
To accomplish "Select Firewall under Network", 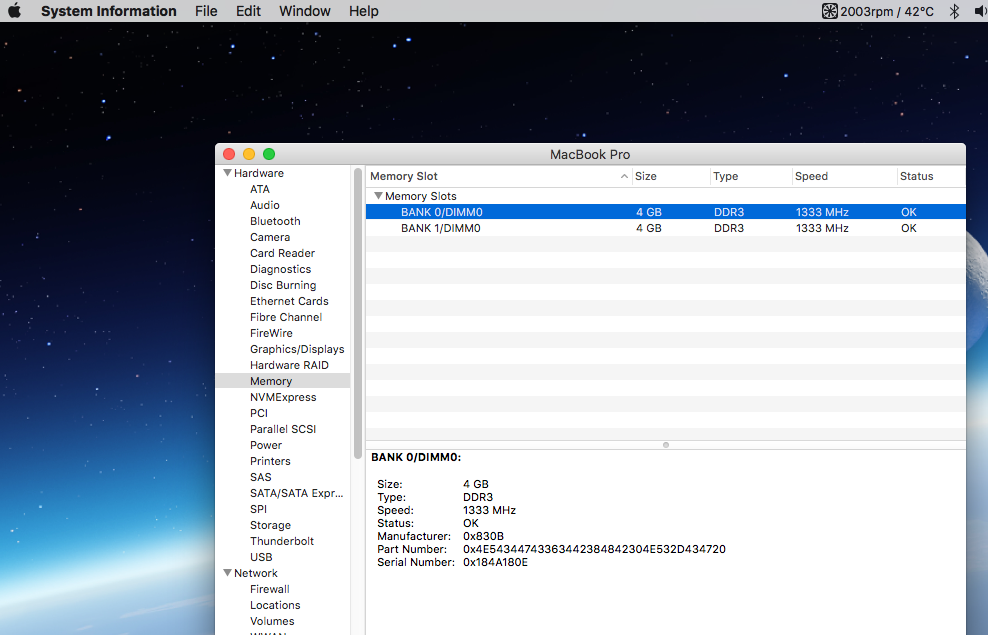I will click(269, 589).
